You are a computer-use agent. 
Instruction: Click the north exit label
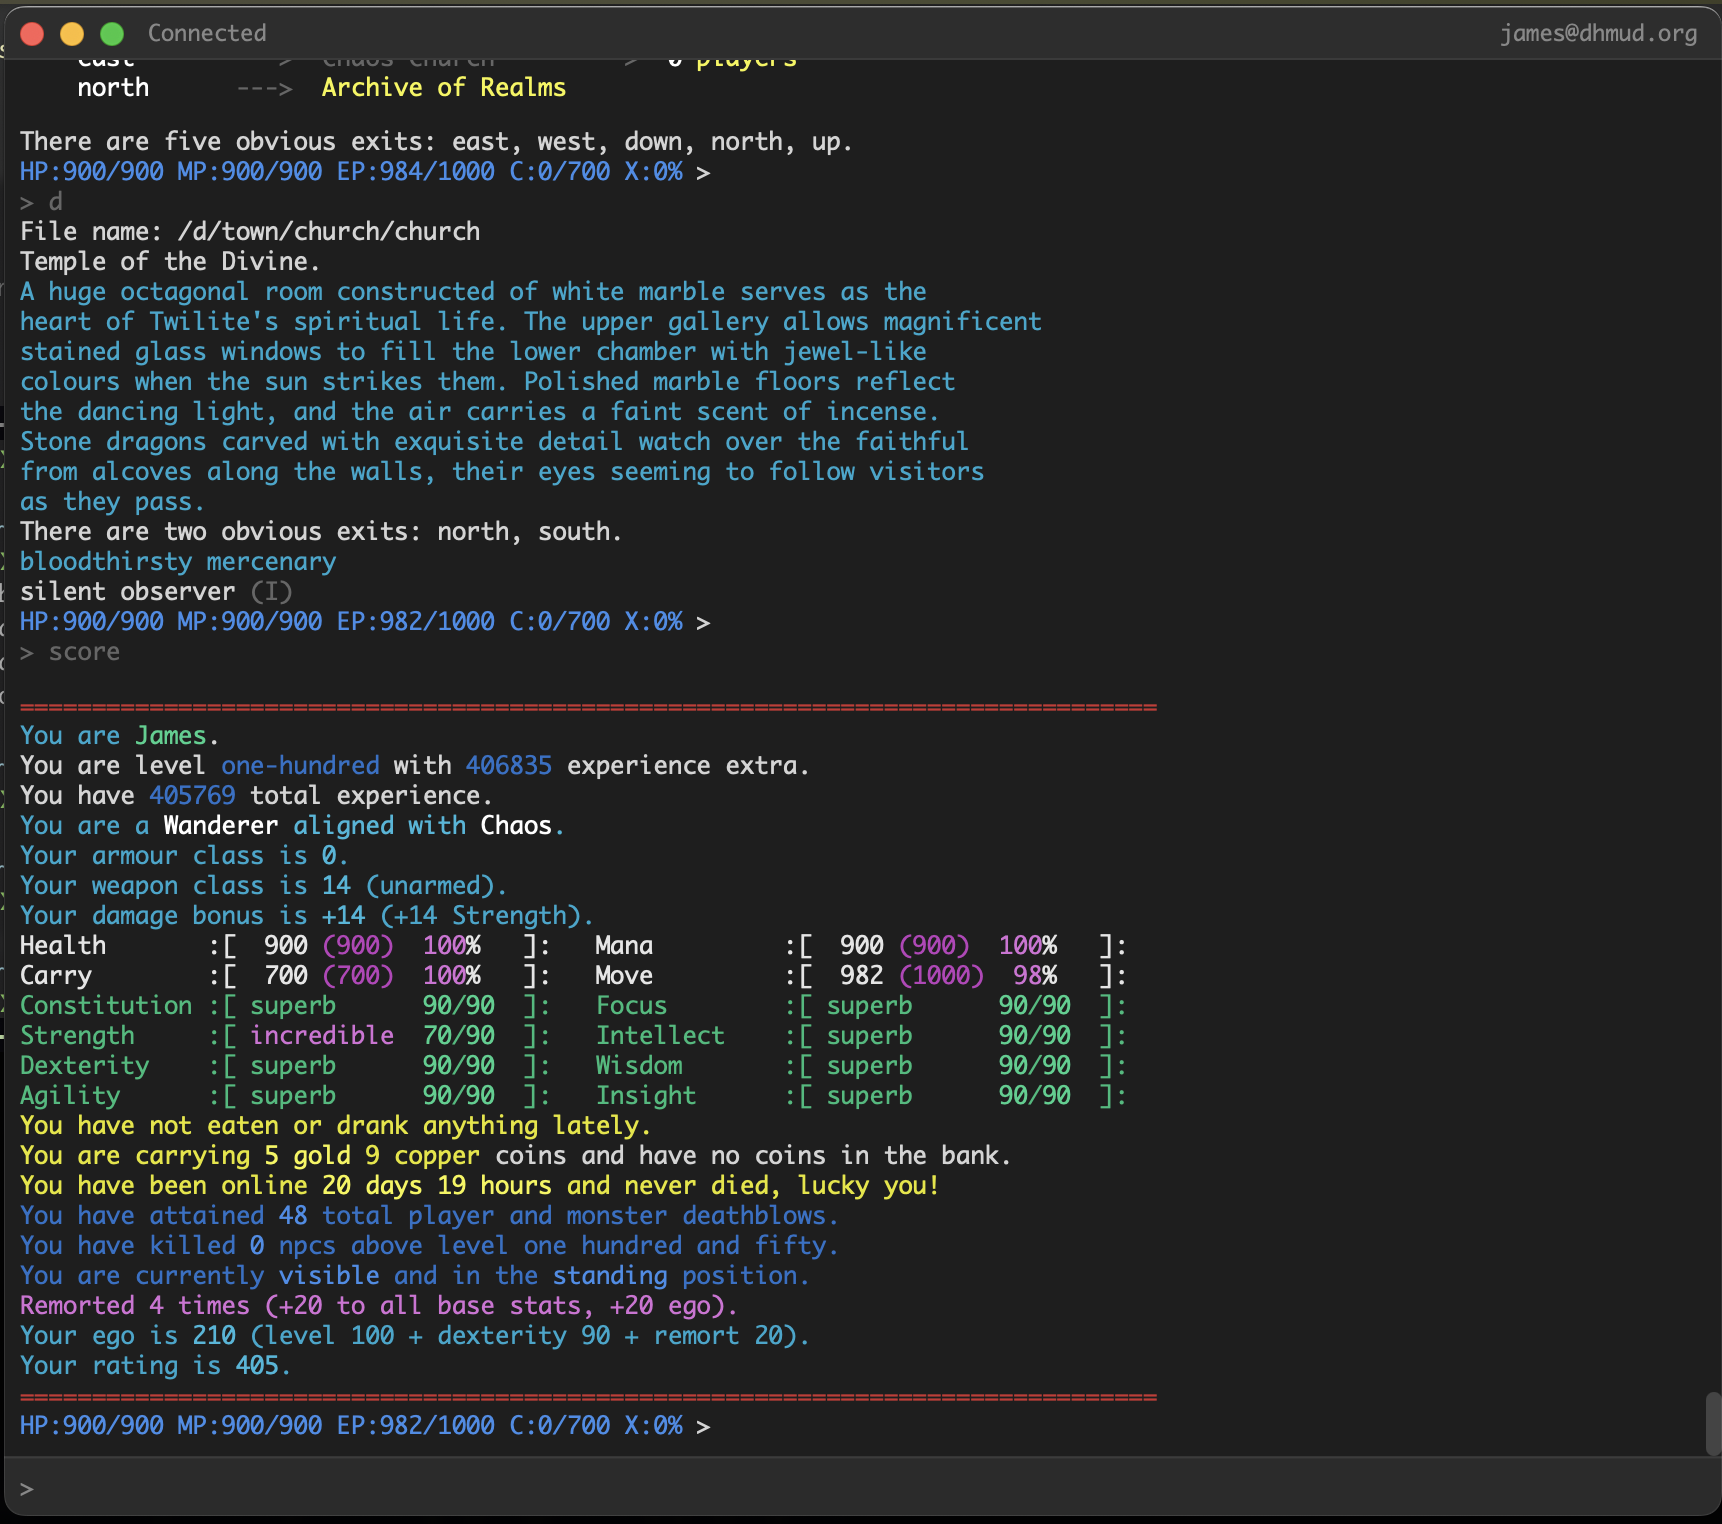113,88
